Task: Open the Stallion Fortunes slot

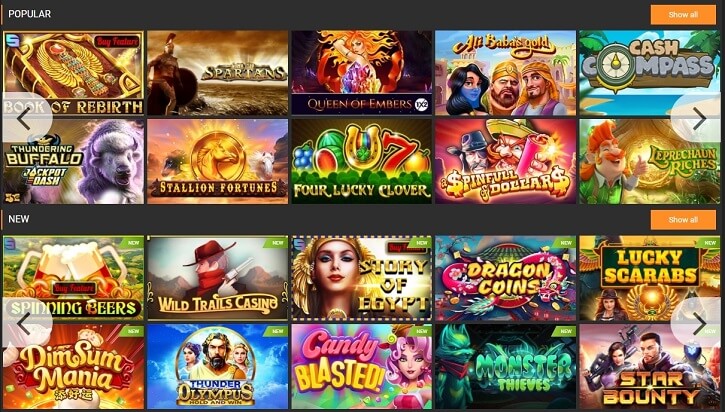Action: pyautogui.click(x=217, y=161)
